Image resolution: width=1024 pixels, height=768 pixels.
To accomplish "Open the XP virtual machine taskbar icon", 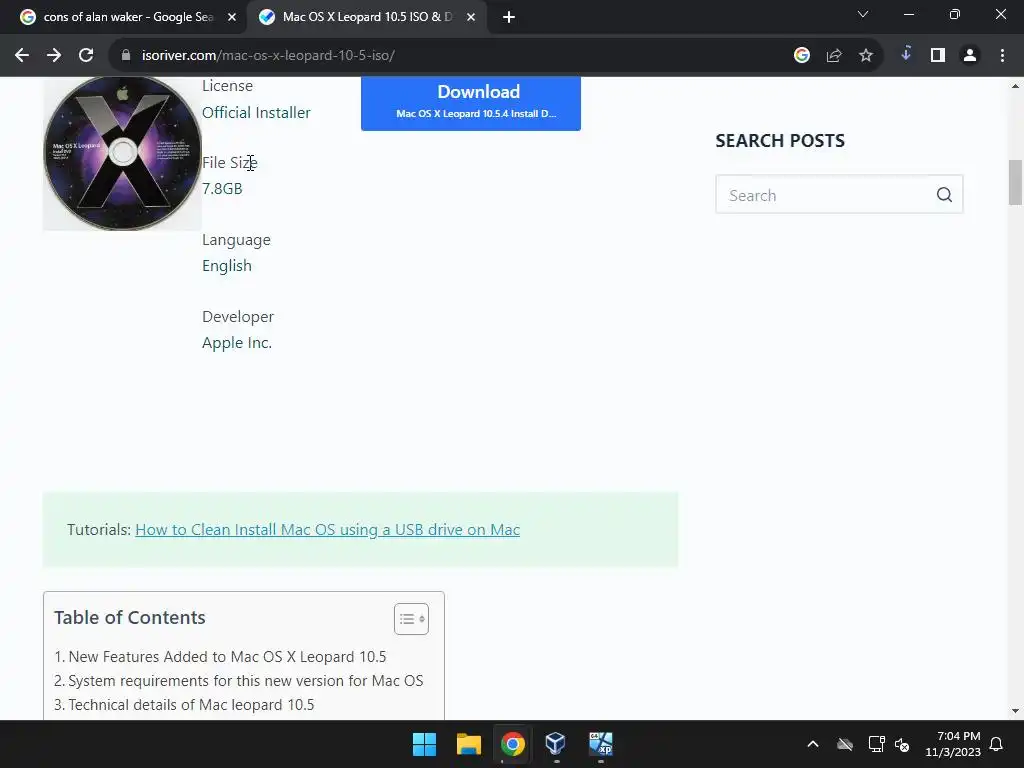I will tap(601, 744).
